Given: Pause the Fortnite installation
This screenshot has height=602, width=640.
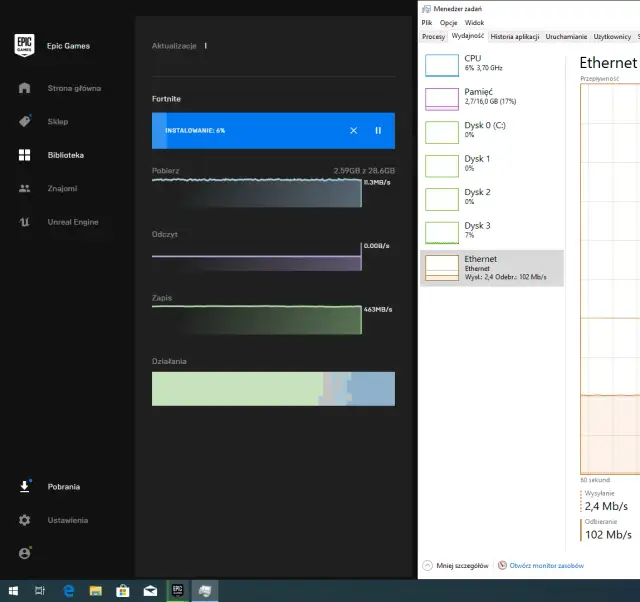Looking at the screenshot, I should (378, 130).
